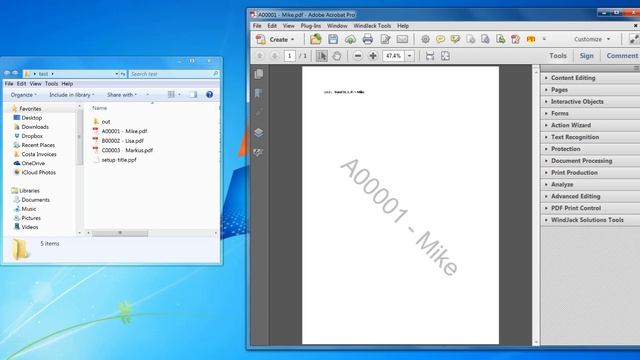Screen dimensions: 640x360
Task: Click the highlight text comment icon
Action: 456,39
